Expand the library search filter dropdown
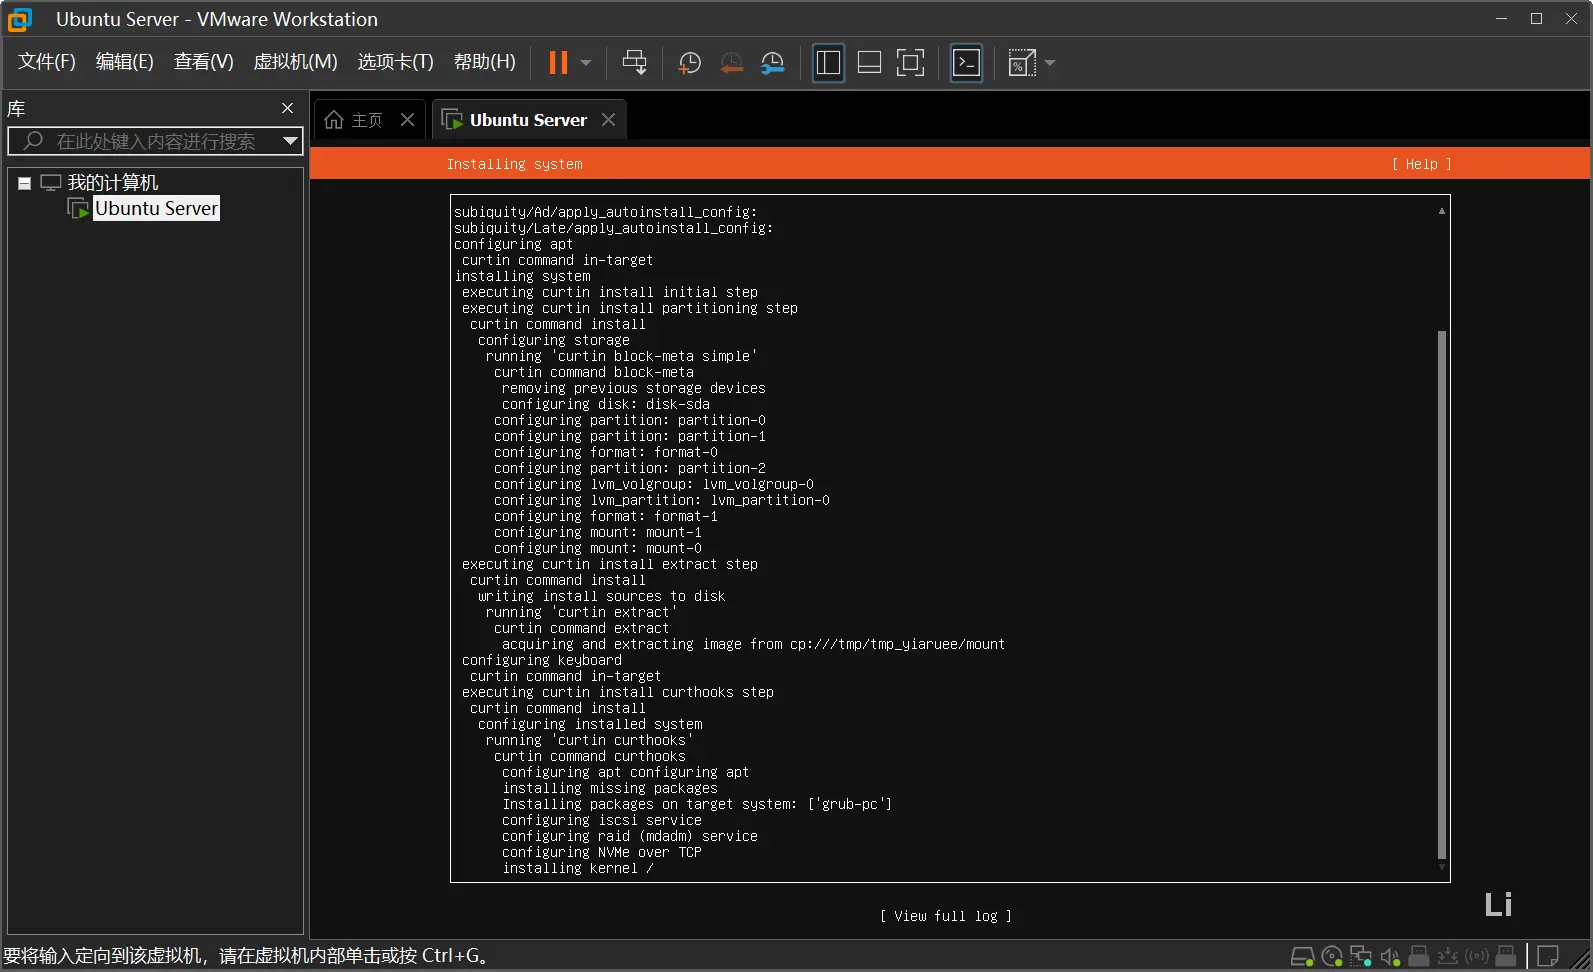Image resolution: width=1593 pixels, height=972 pixels. [290, 141]
